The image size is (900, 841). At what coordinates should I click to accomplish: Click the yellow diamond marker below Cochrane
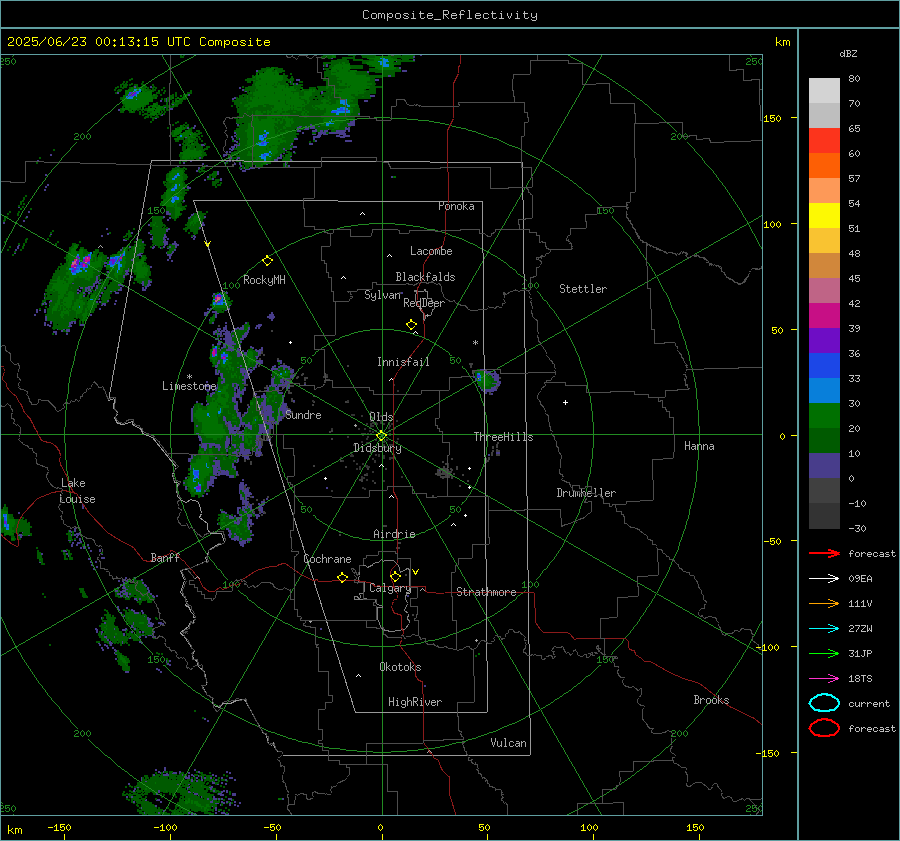click(343, 577)
